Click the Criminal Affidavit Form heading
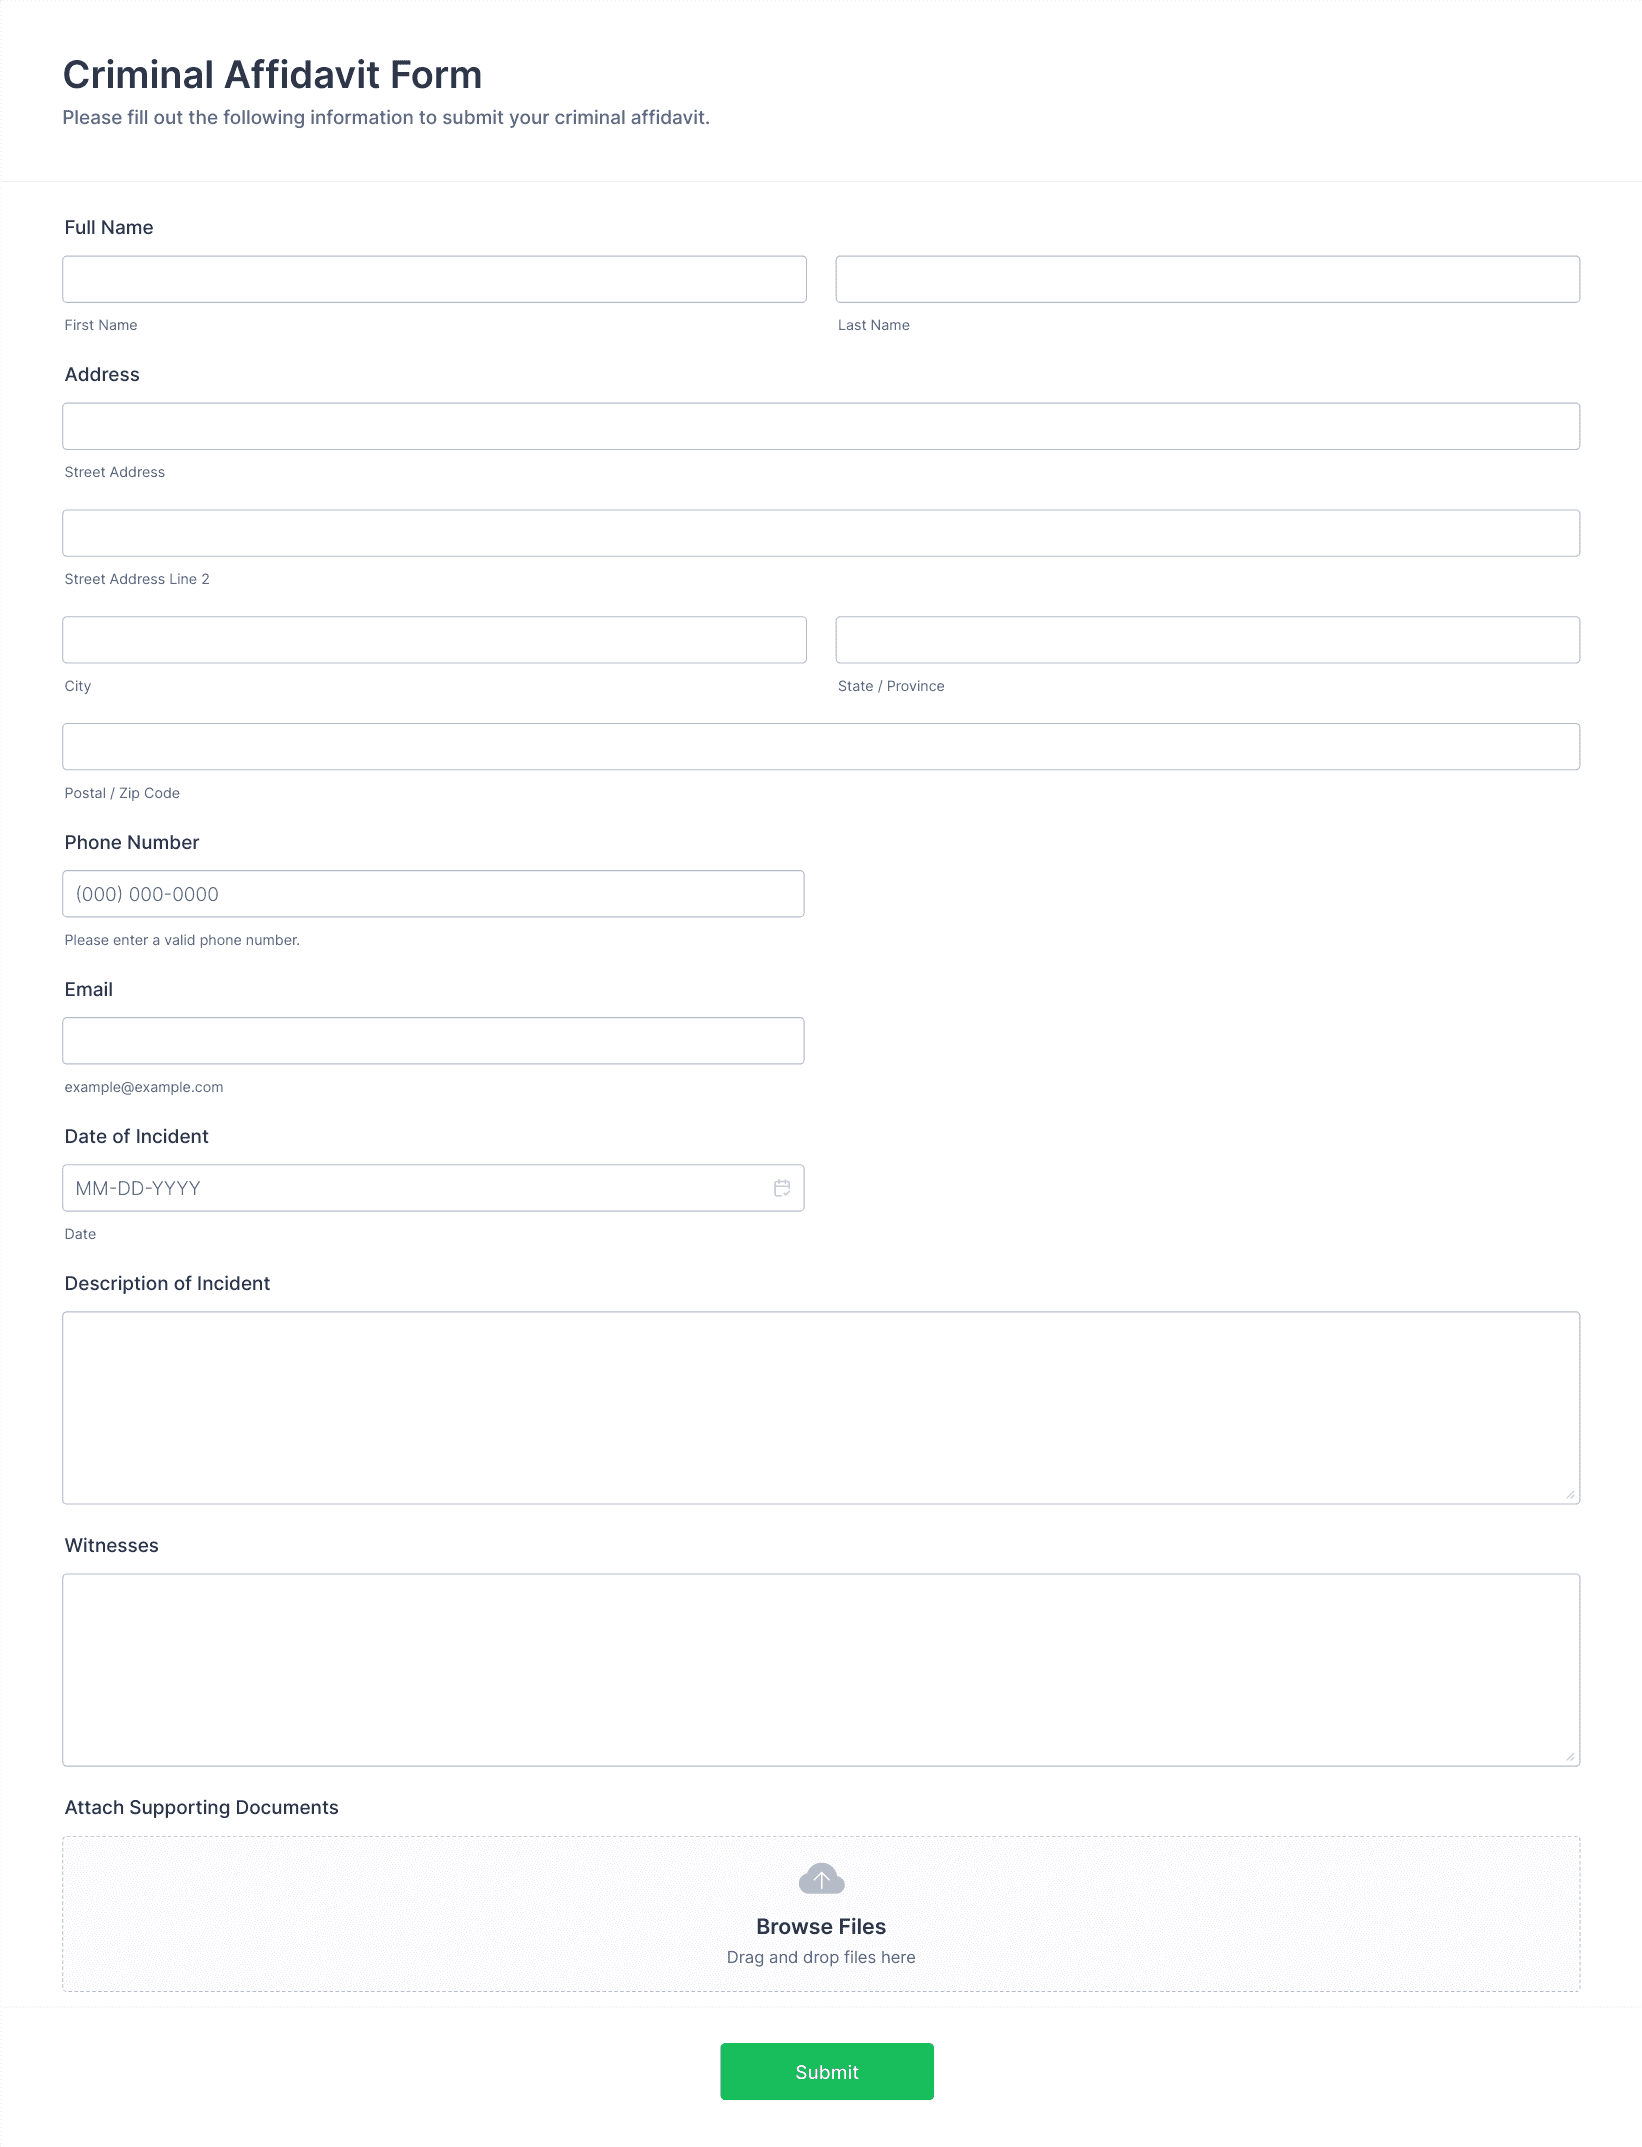 coord(272,75)
